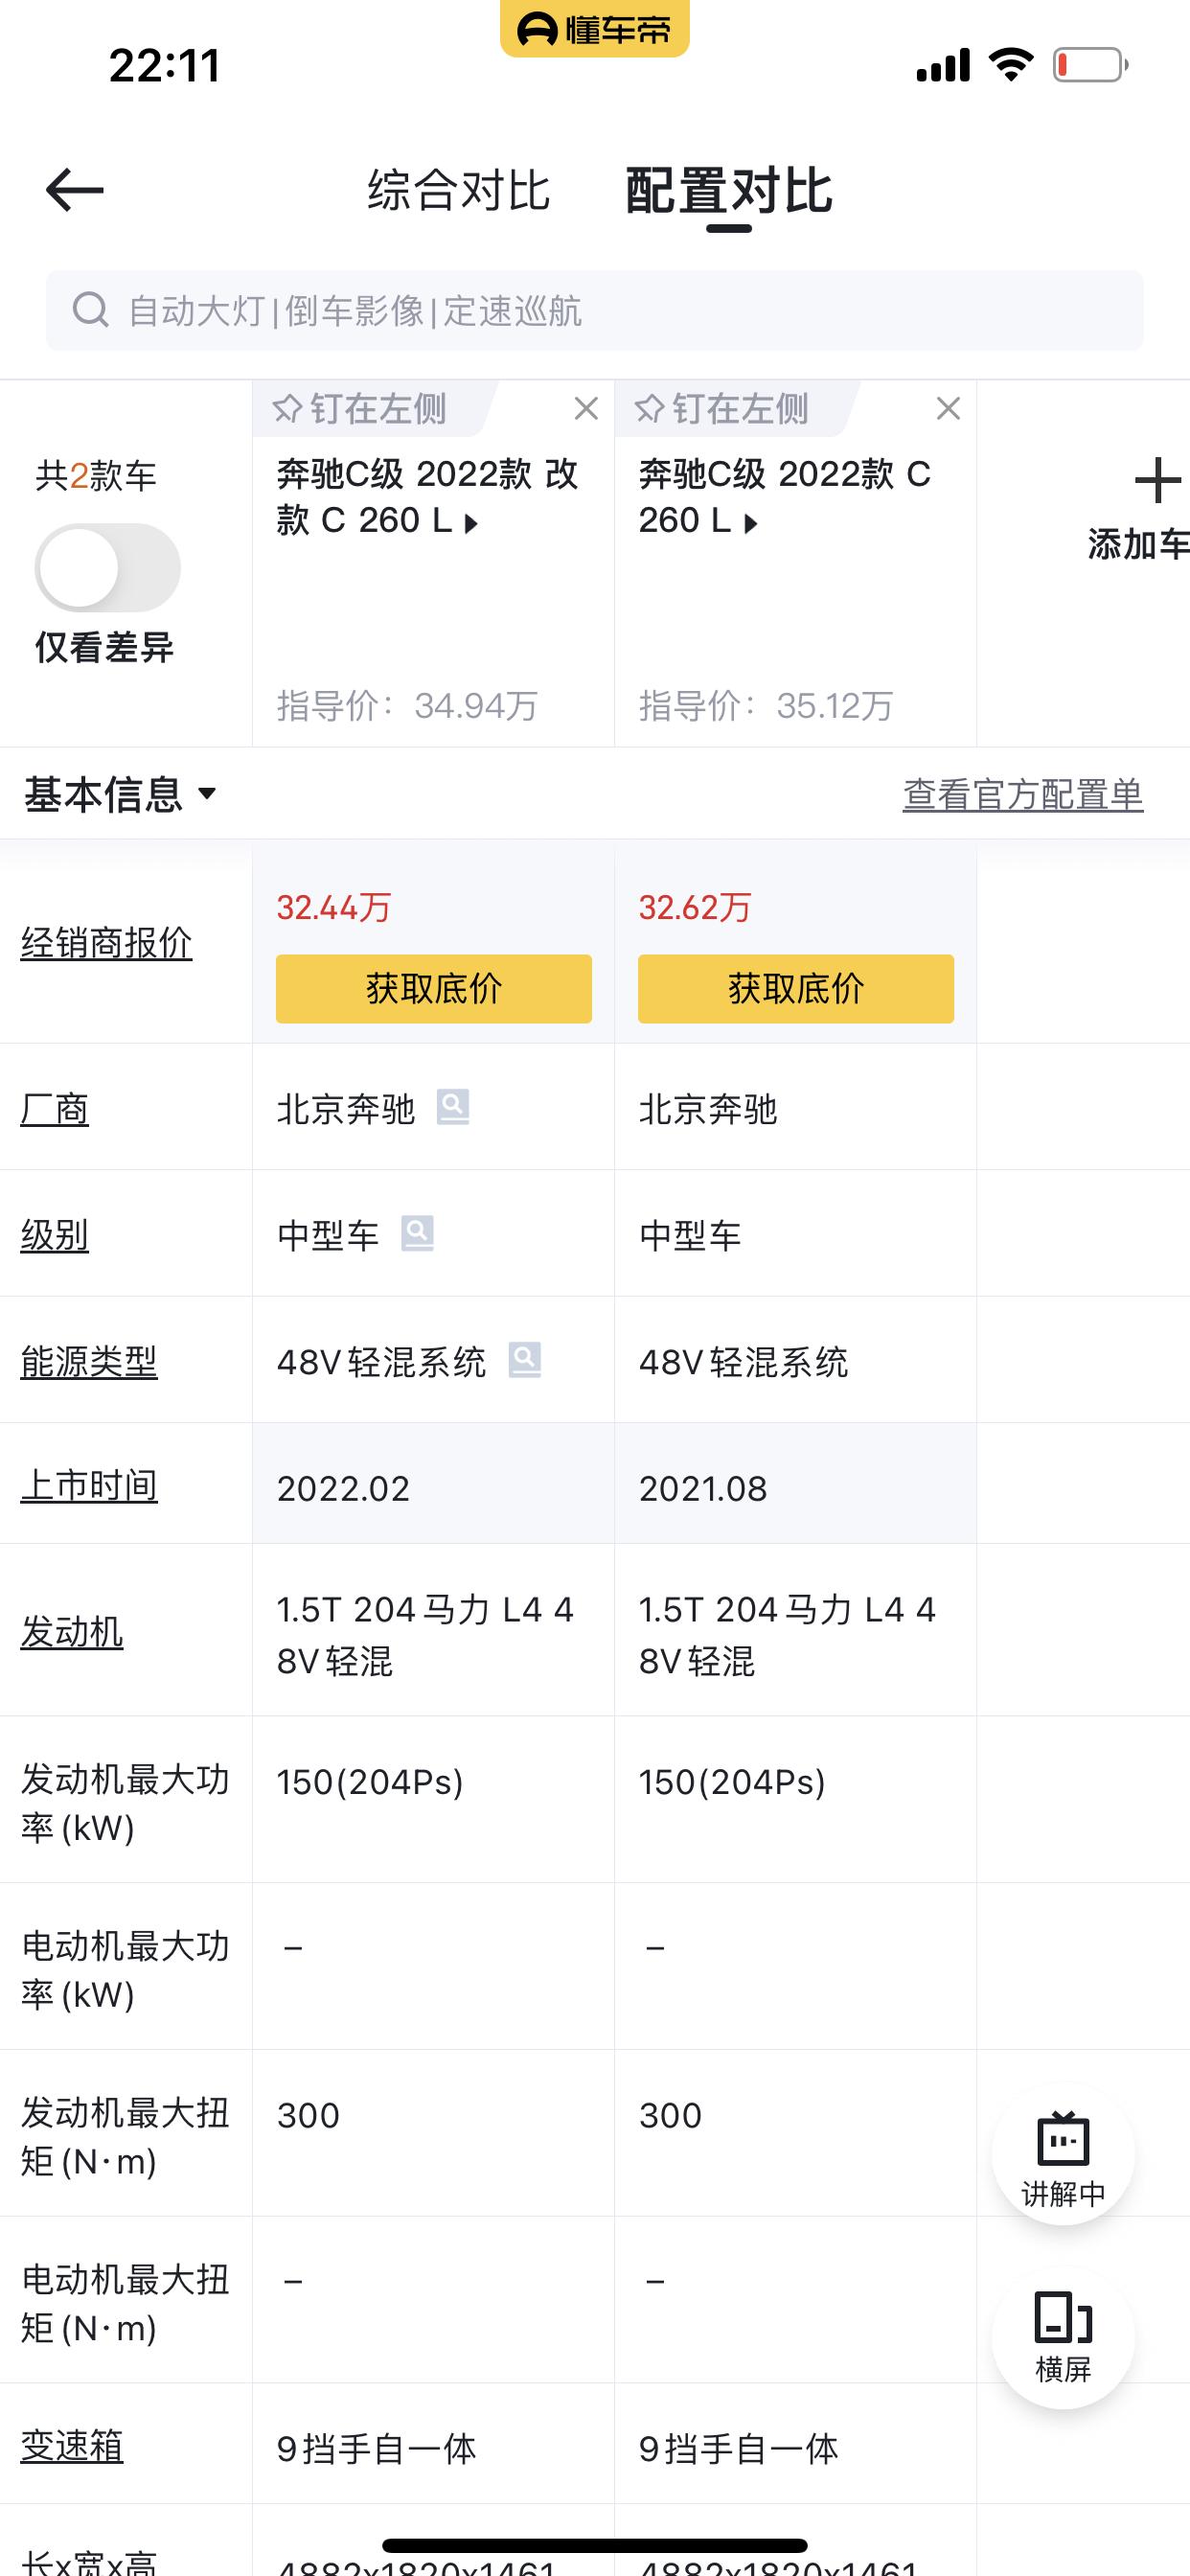Tap the plus icon to add car
The height and width of the screenshot is (2576, 1190).
tap(1157, 480)
